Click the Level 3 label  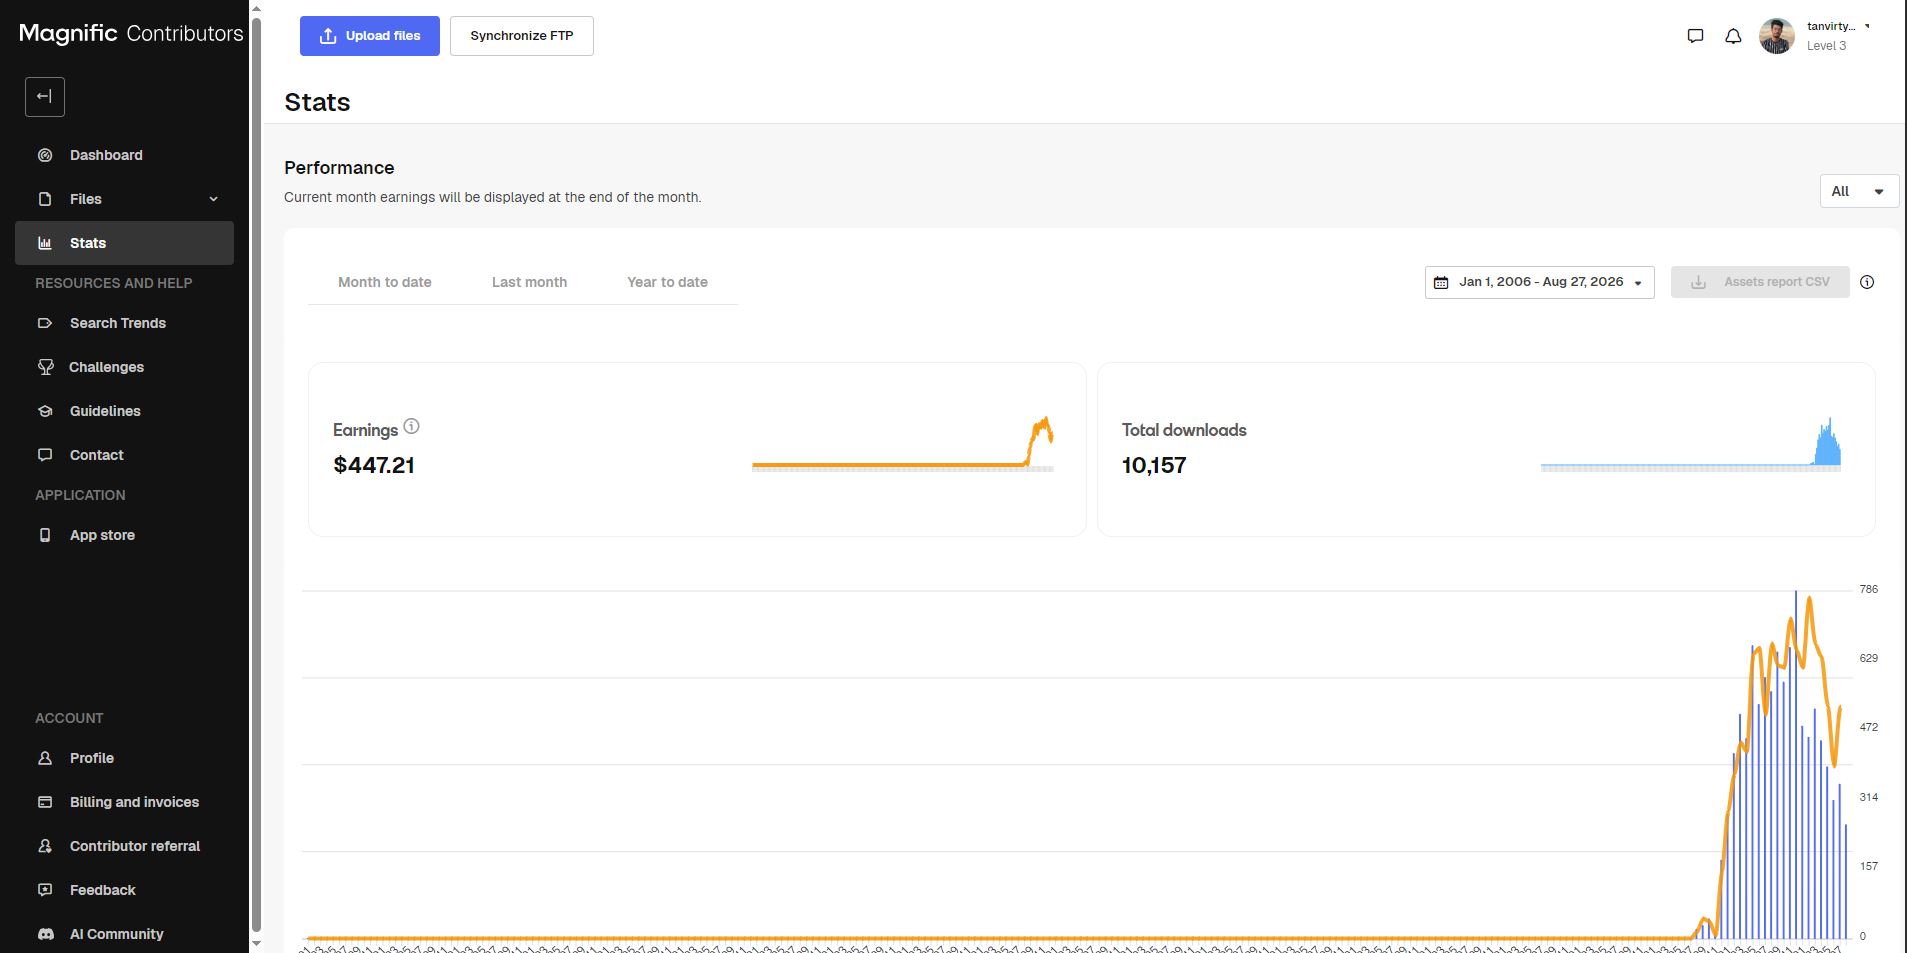pos(1826,46)
